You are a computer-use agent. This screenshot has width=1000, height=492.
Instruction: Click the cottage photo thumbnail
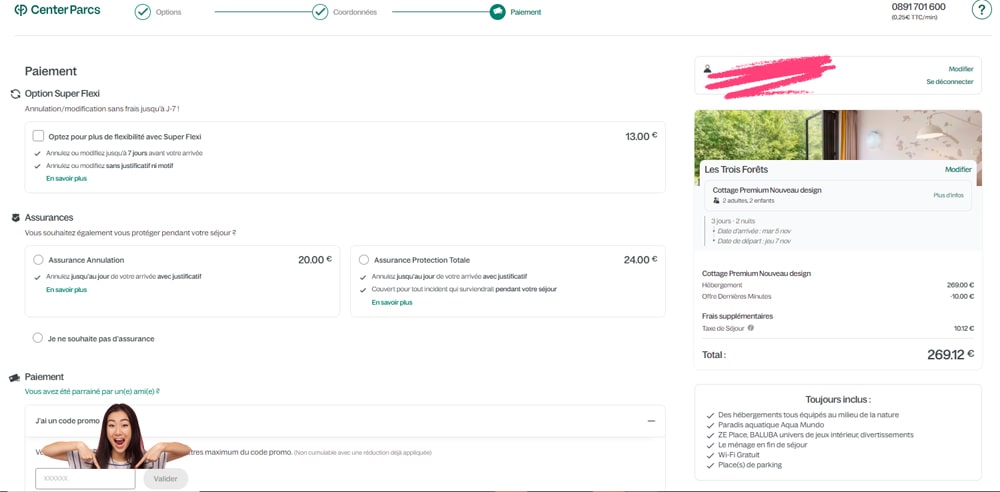838,135
